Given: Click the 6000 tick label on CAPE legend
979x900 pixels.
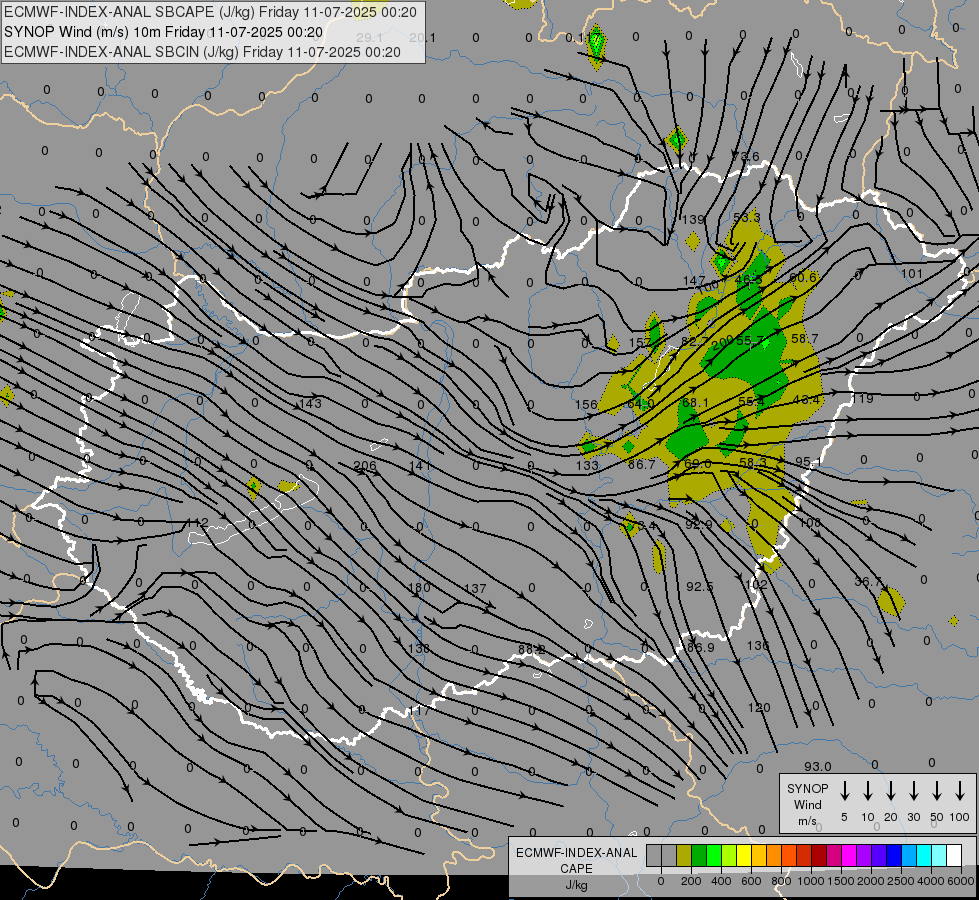Looking at the screenshot, I should pos(961,881).
